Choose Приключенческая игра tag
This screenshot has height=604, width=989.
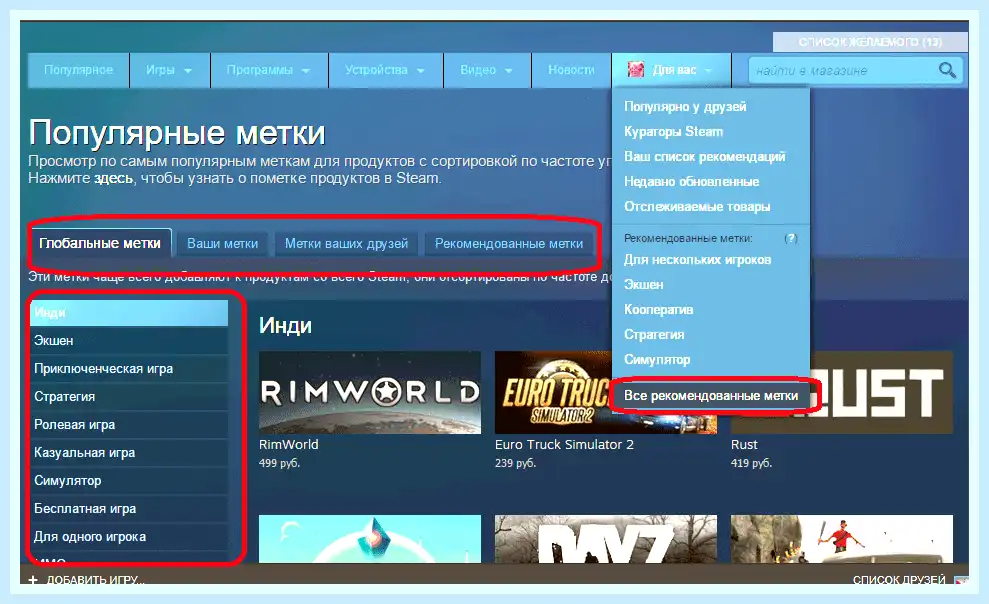(129, 369)
